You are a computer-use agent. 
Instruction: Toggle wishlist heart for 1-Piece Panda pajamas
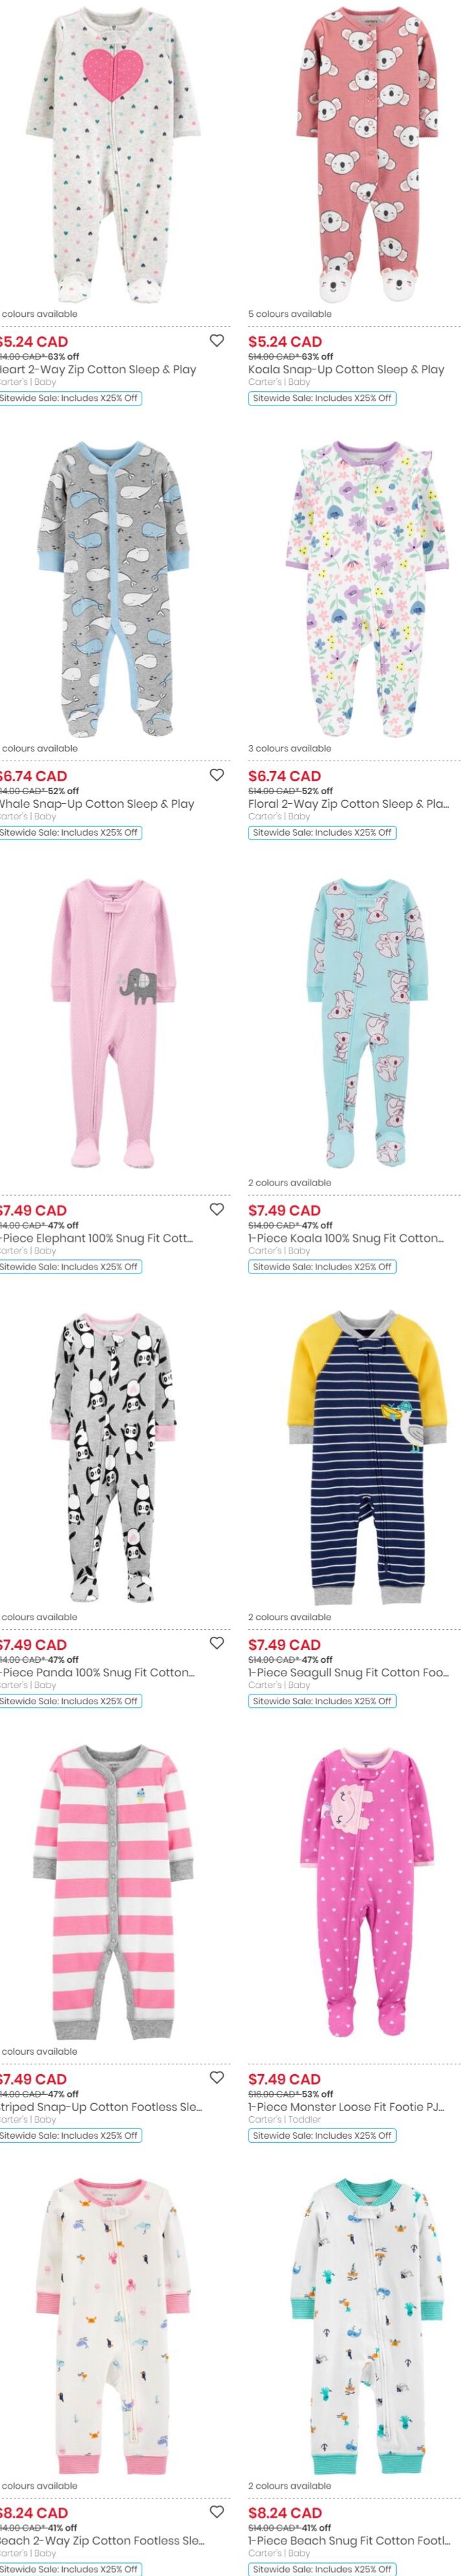point(216,1643)
